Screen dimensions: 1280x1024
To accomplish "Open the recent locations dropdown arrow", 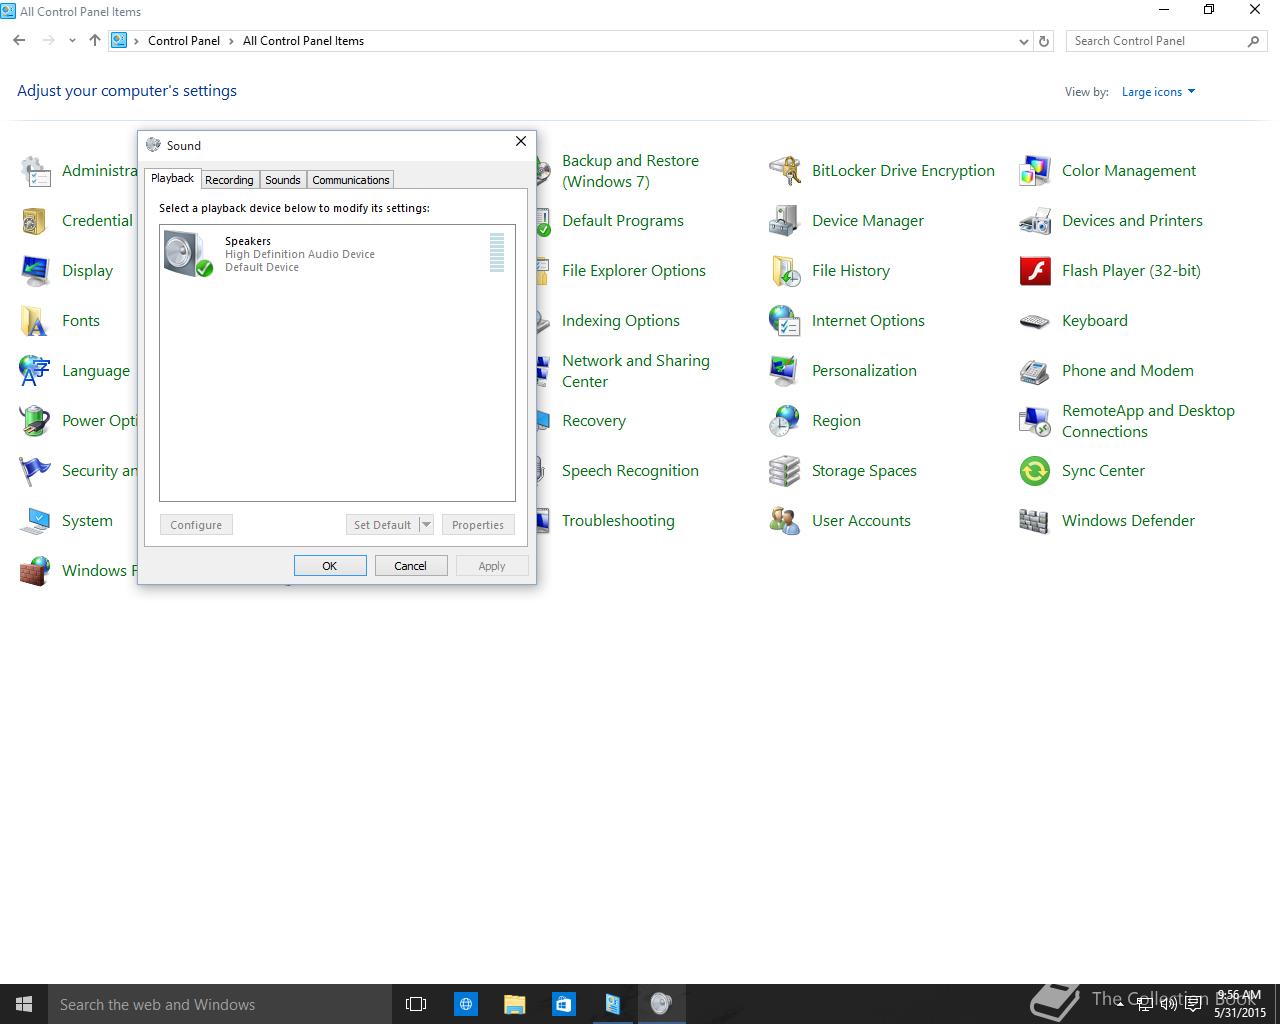I will [72, 41].
